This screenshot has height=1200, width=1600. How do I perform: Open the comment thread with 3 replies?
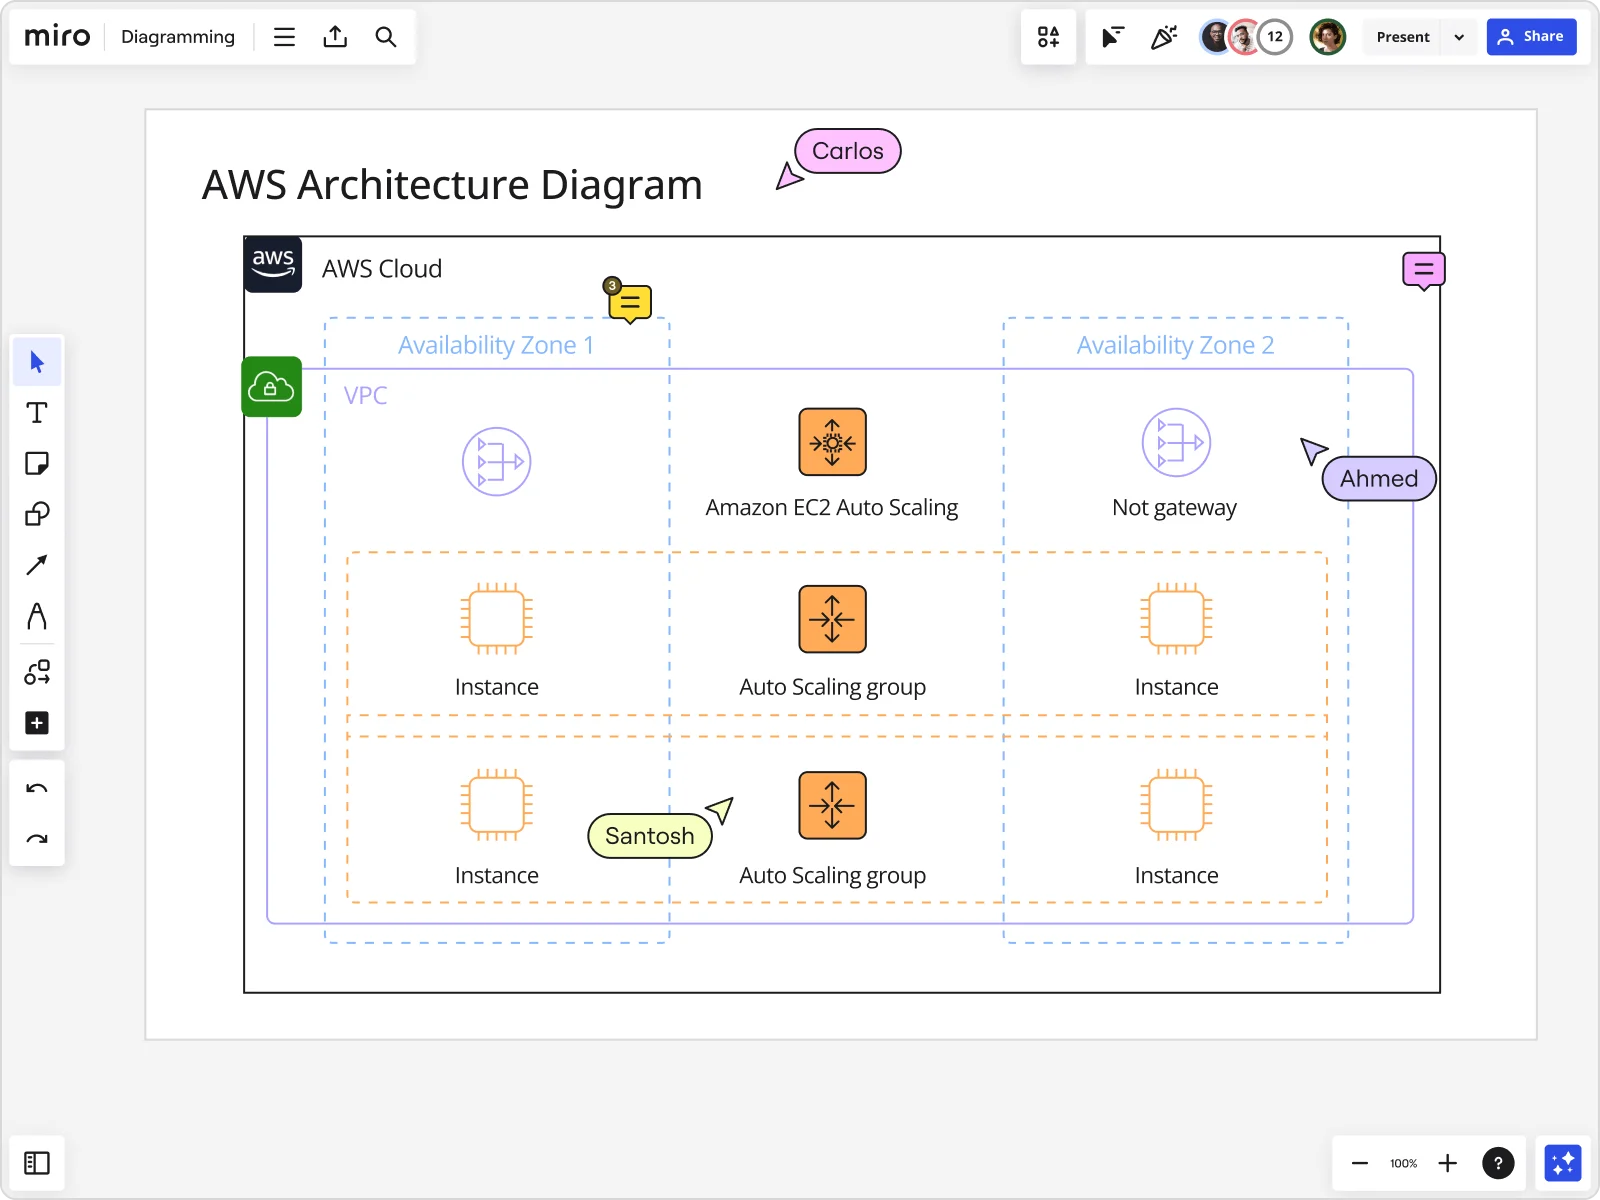click(630, 303)
